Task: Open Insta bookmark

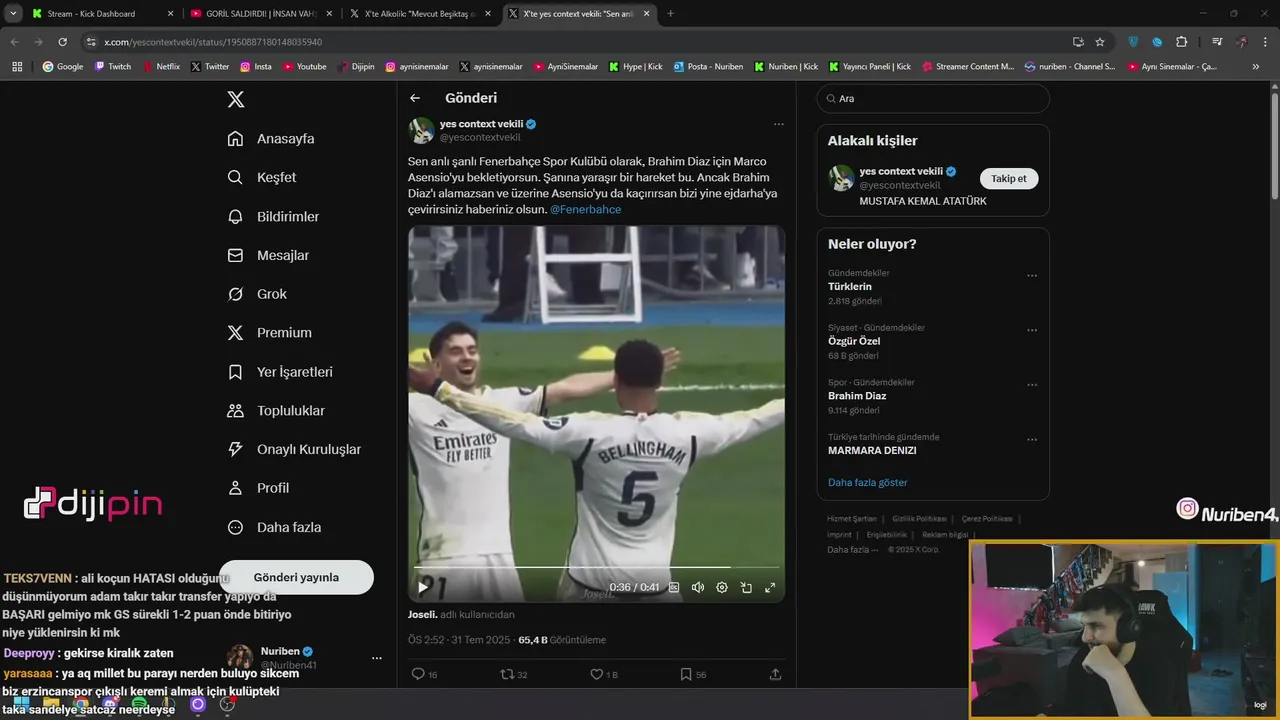Action: click(x=256, y=66)
